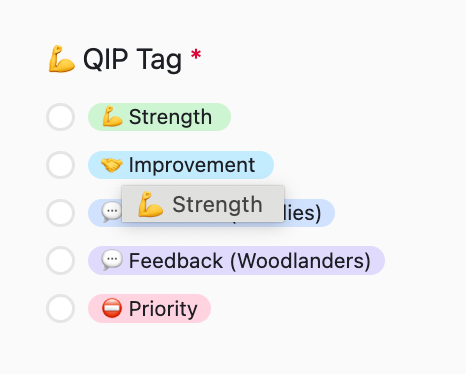Click the flexed bicep icon in Strength tag

112,117
